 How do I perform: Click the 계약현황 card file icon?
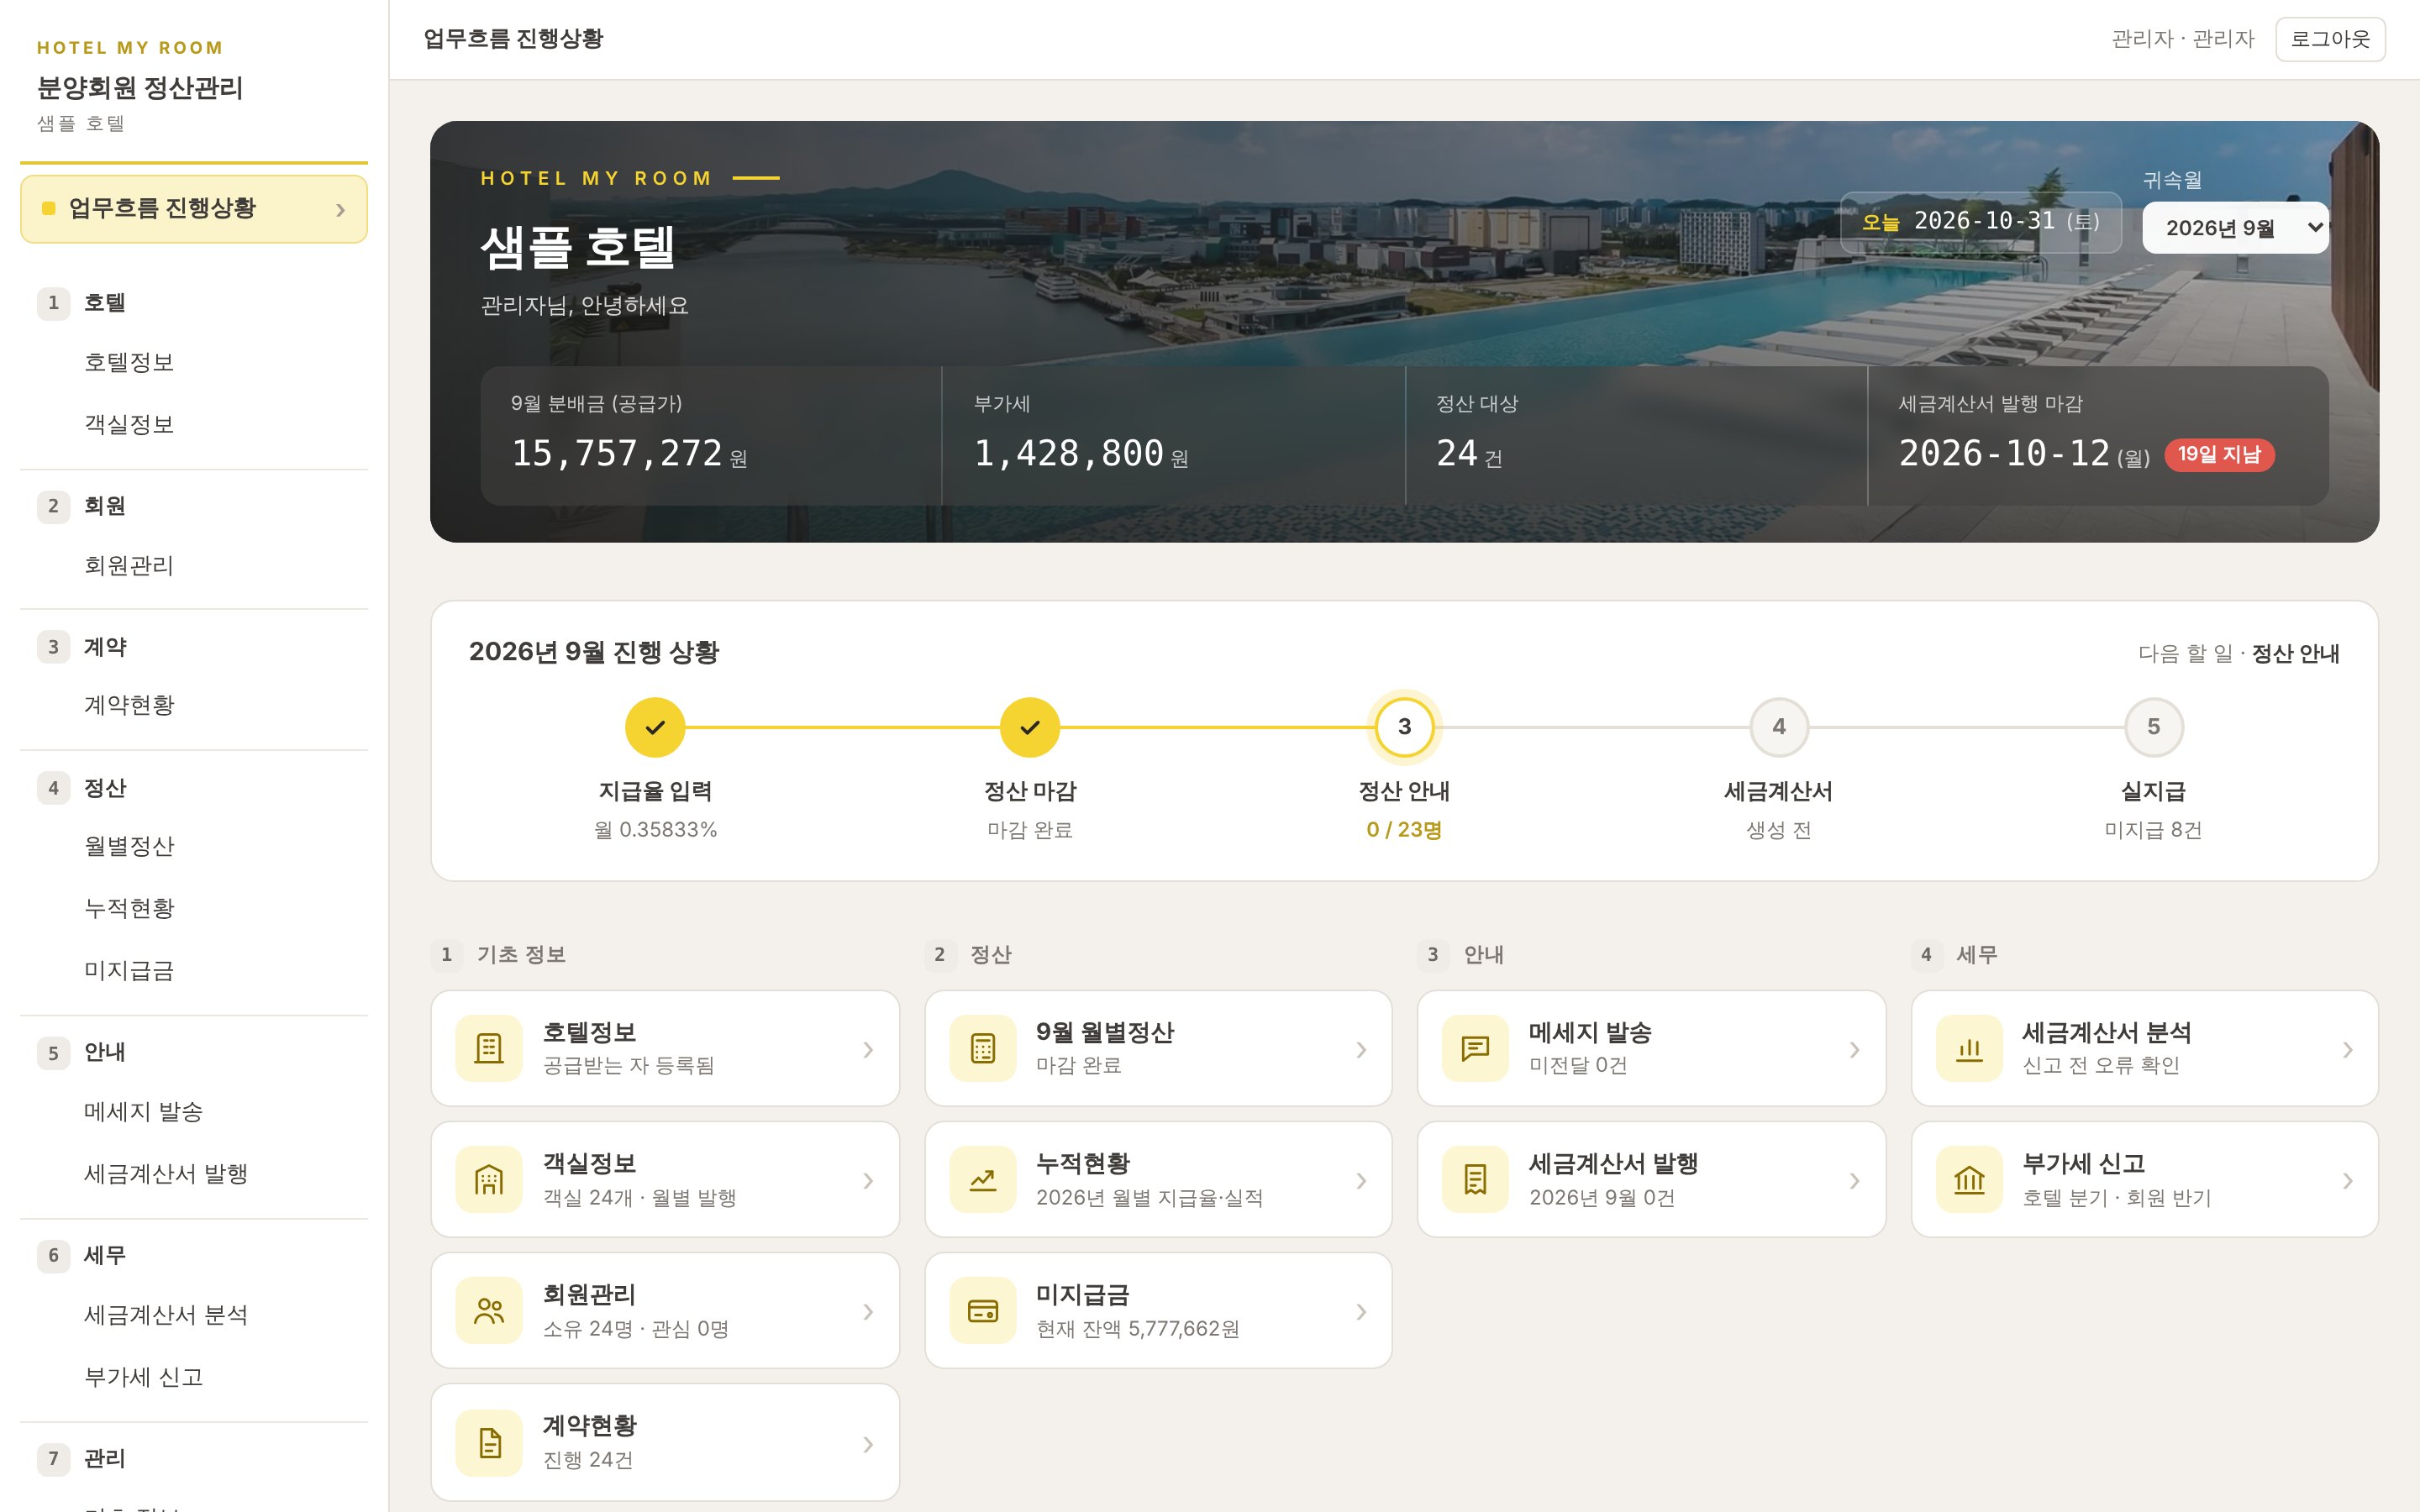[489, 1443]
